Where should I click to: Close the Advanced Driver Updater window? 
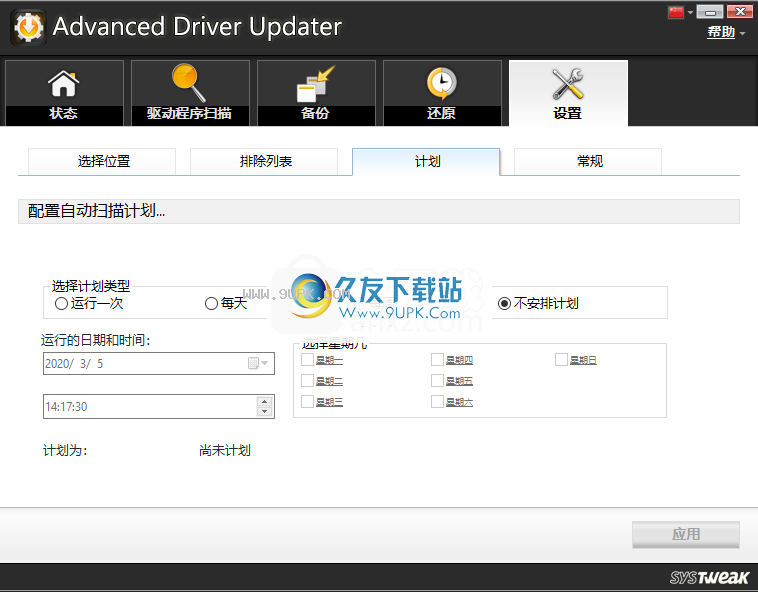[x=739, y=12]
